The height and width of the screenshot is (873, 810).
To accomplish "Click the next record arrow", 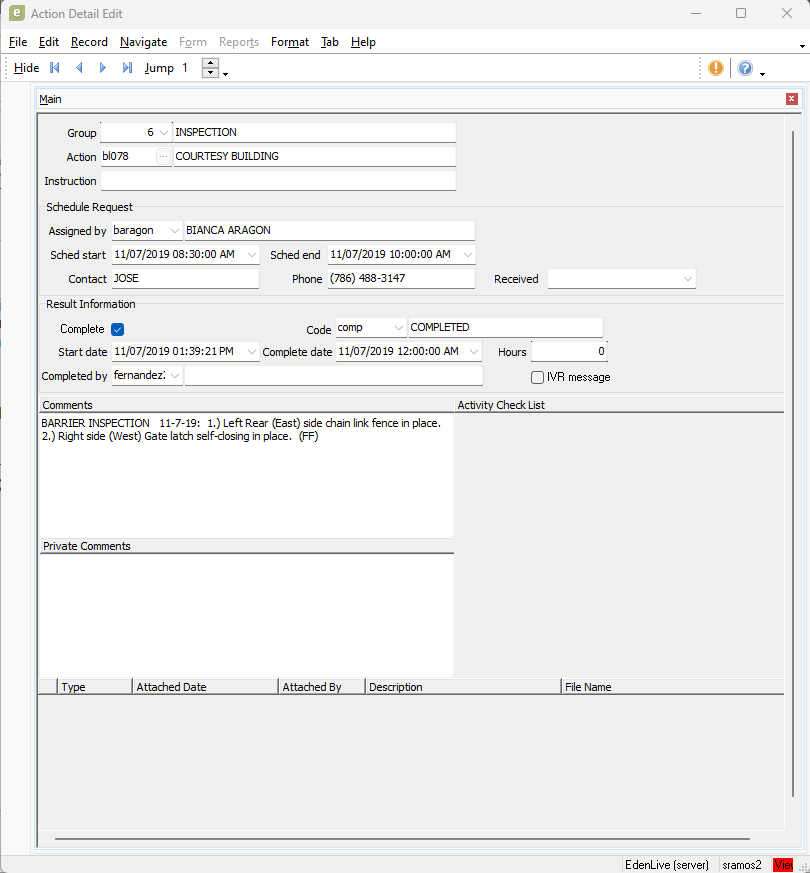I will (103, 68).
